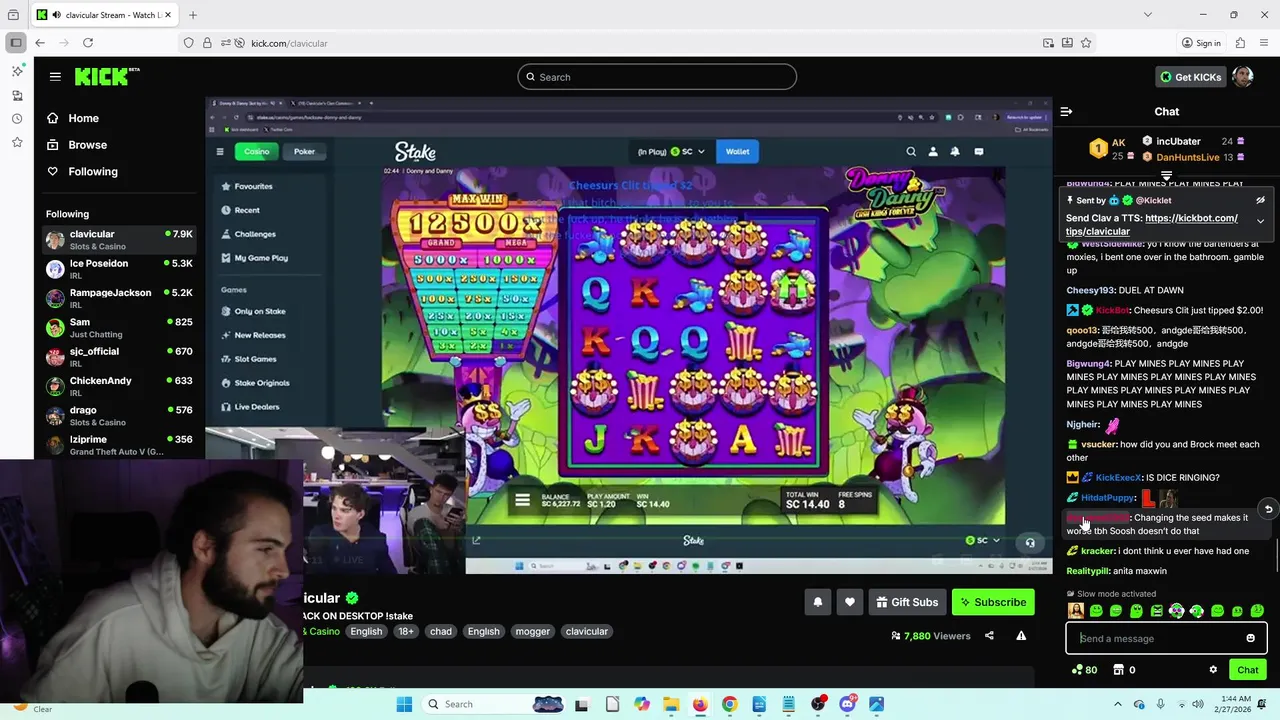Expand the chat leaderboard handle
Viewport: 1280px width, 720px height.
click(1166, 176)
